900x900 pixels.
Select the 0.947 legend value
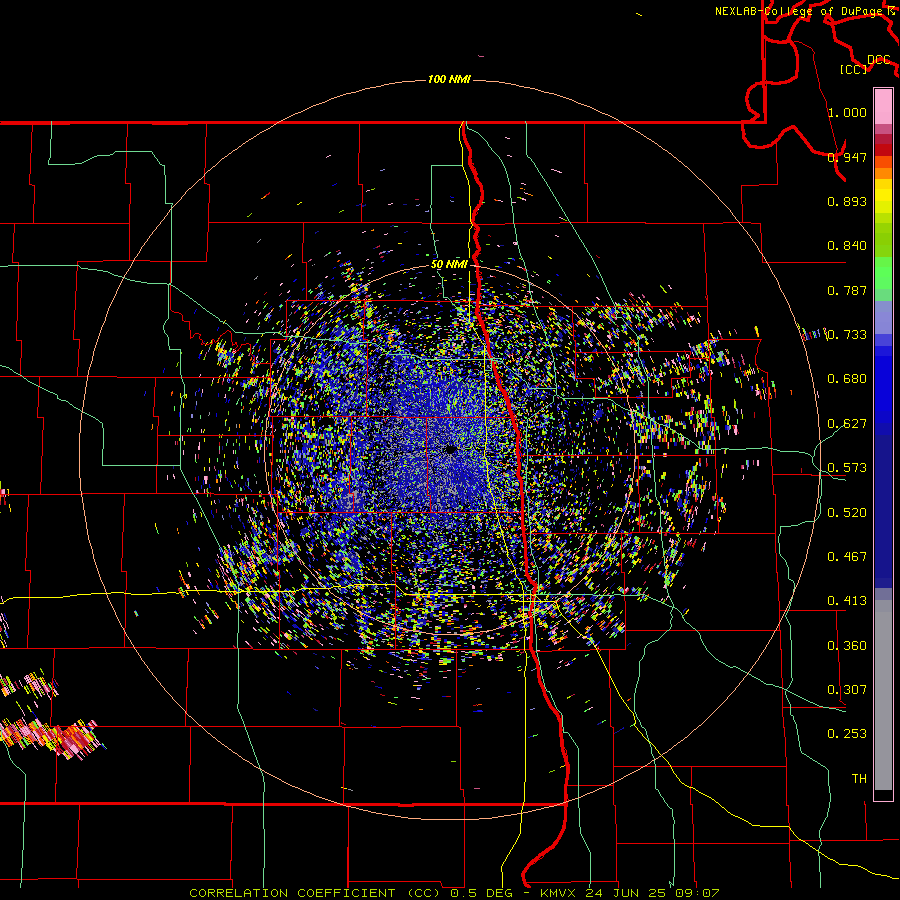(x=847, y=157)
